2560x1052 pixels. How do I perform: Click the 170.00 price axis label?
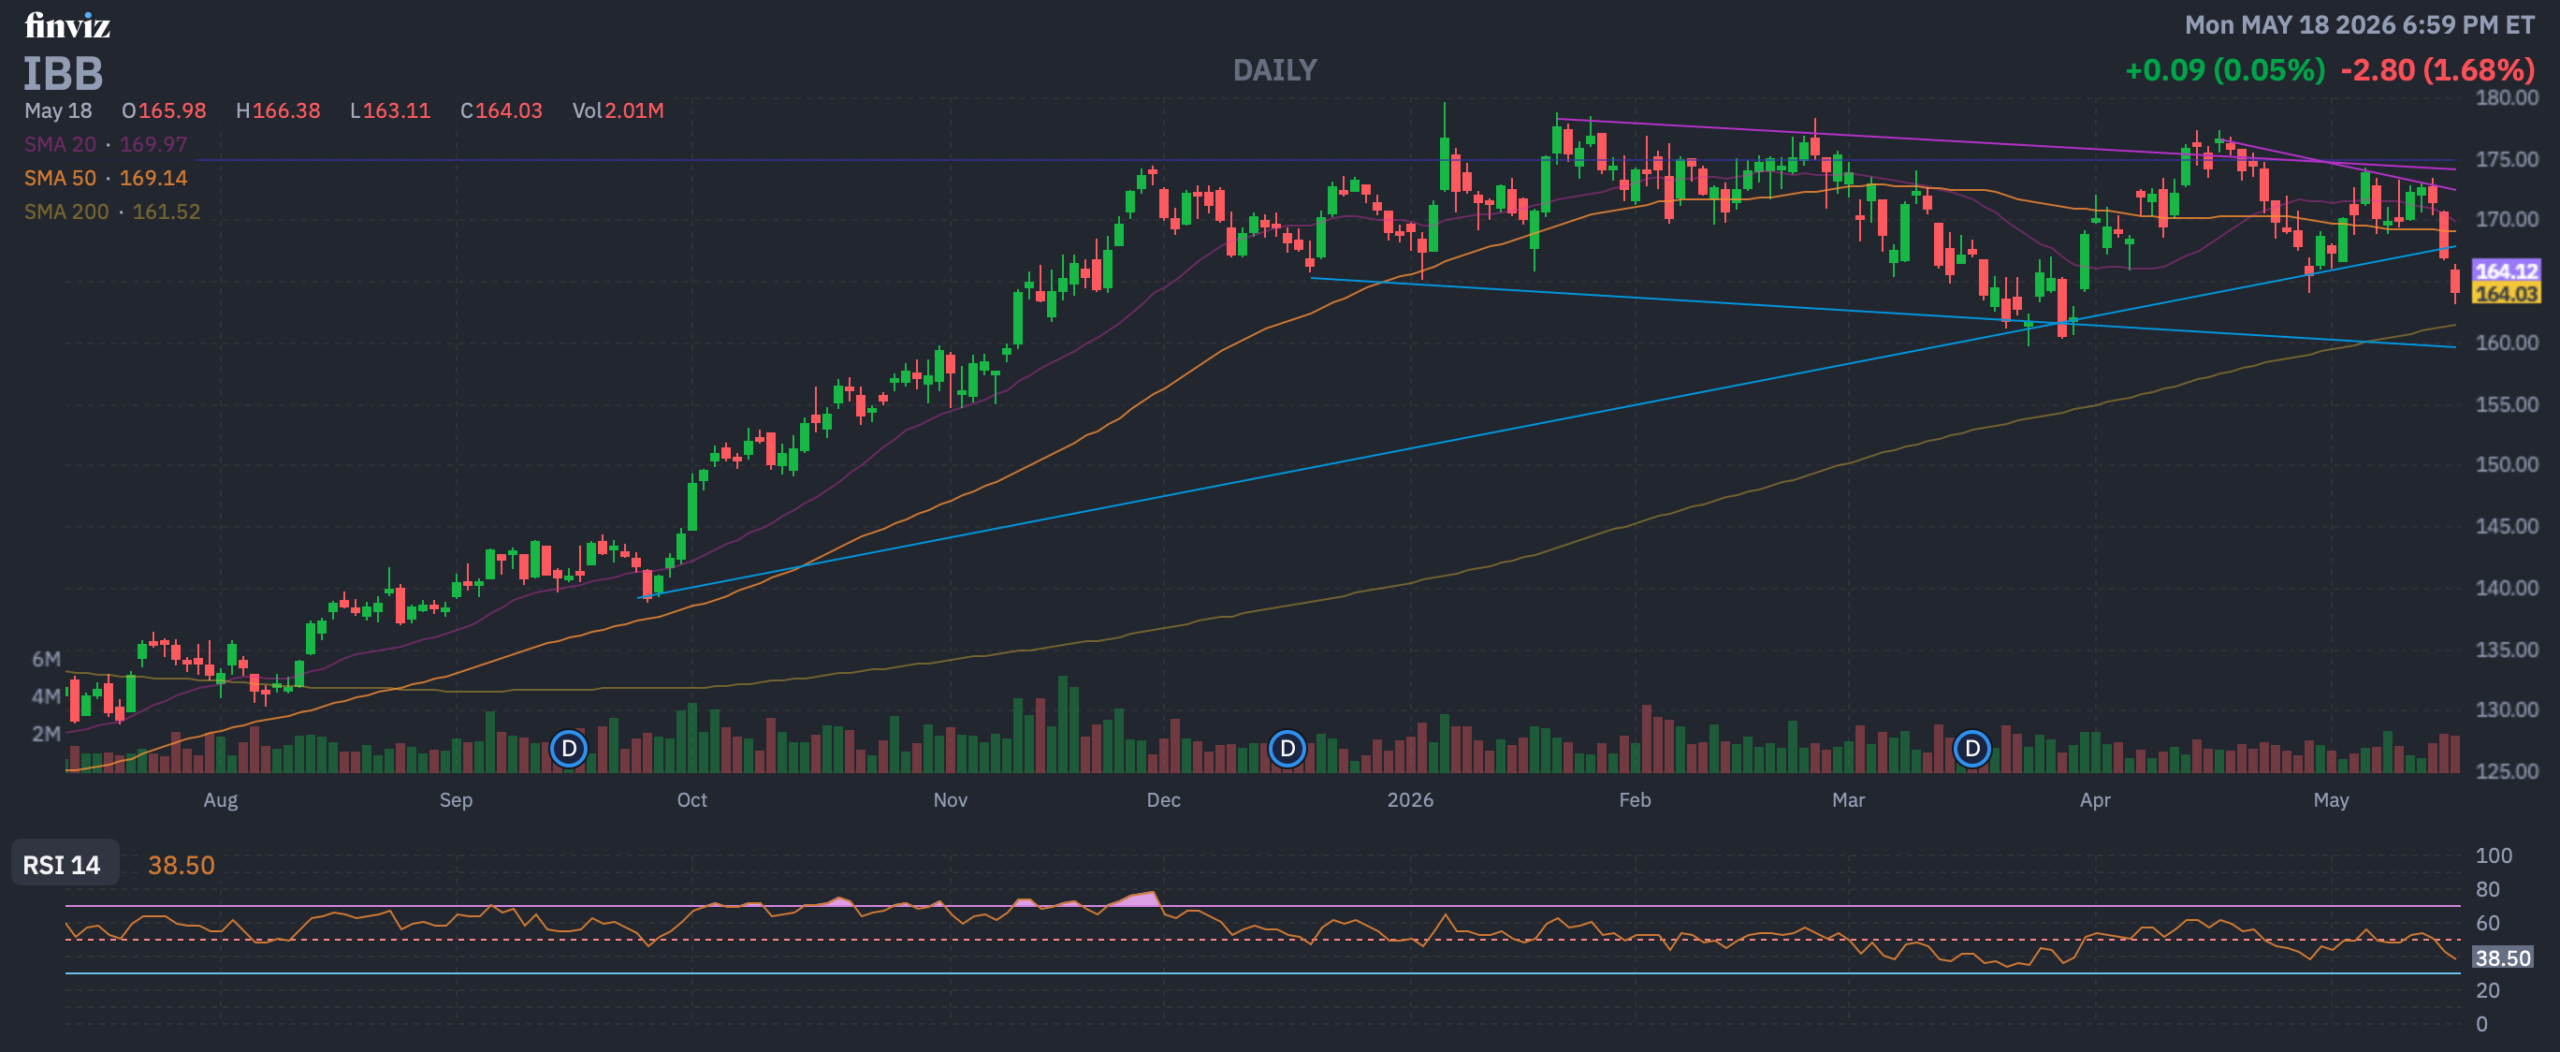(2507, 220)
